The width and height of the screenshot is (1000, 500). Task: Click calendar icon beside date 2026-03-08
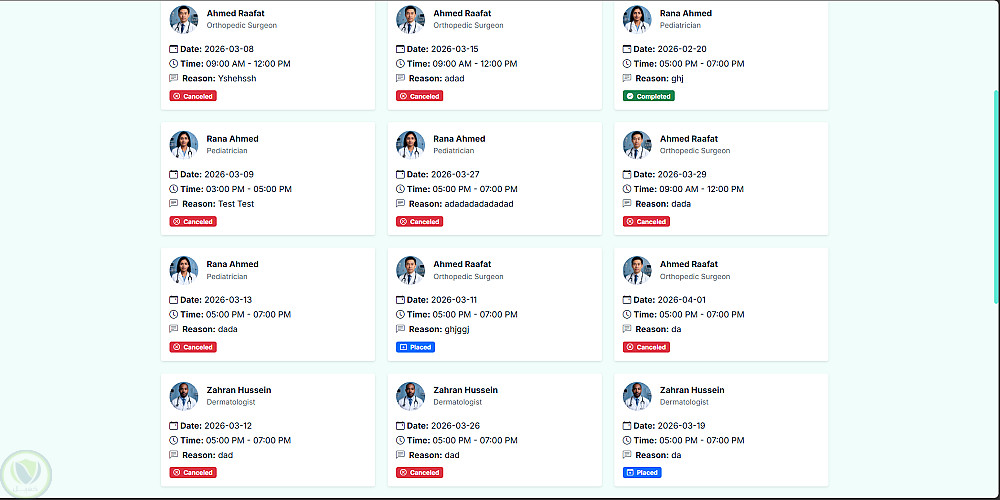pos(173,49)
